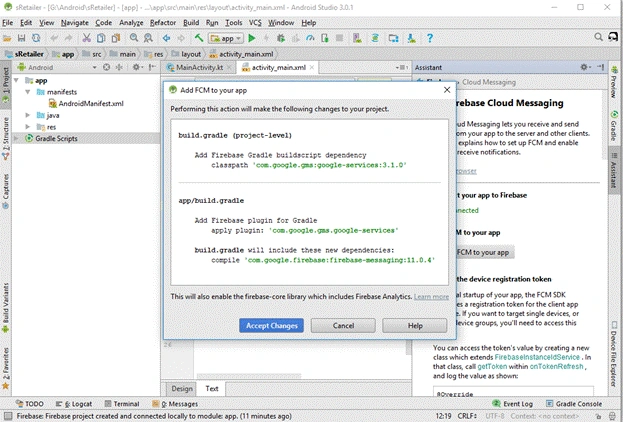Collapse the manifests folder node
Viewport: 623px width, 422px height.
28,92
